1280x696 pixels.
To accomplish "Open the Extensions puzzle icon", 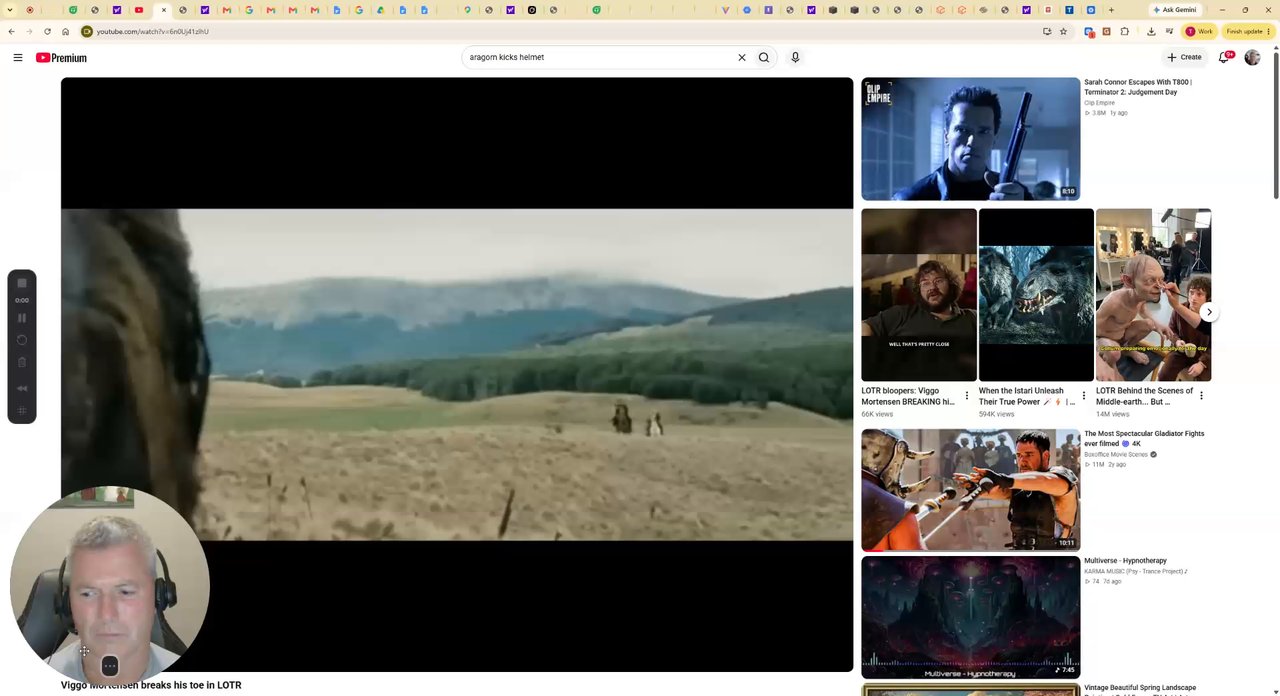I will (1124, 31).
